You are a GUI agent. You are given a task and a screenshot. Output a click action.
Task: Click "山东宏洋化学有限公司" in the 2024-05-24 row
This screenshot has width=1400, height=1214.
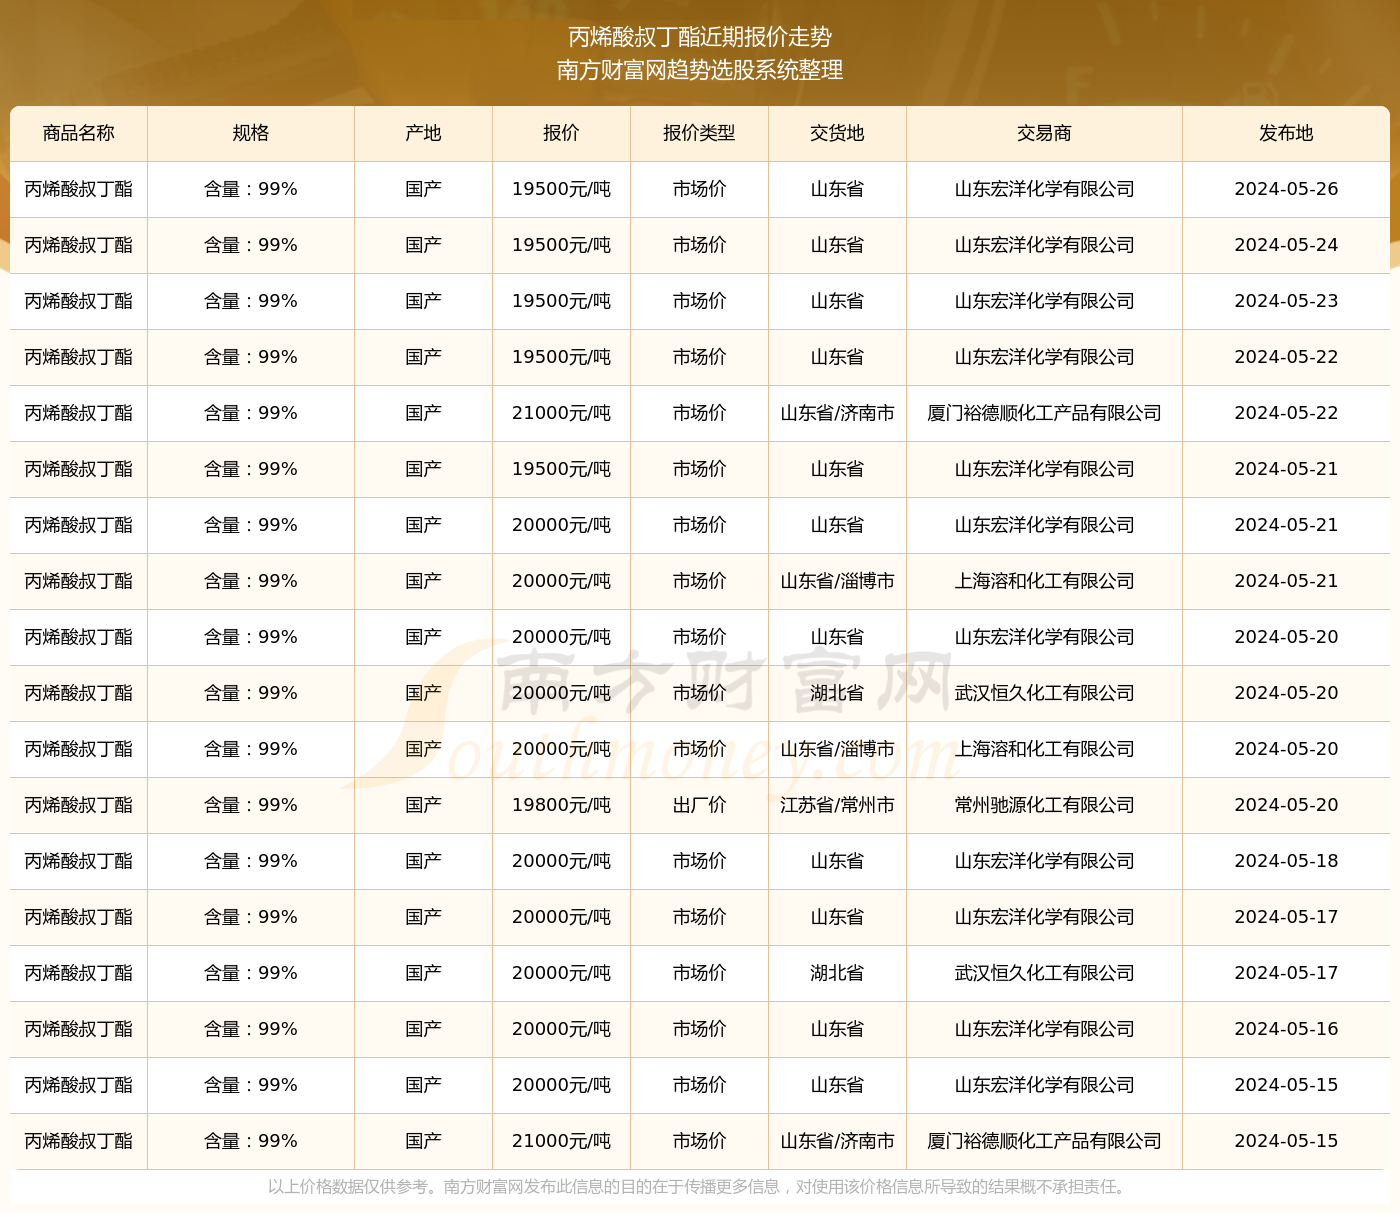coord(1044,245)
